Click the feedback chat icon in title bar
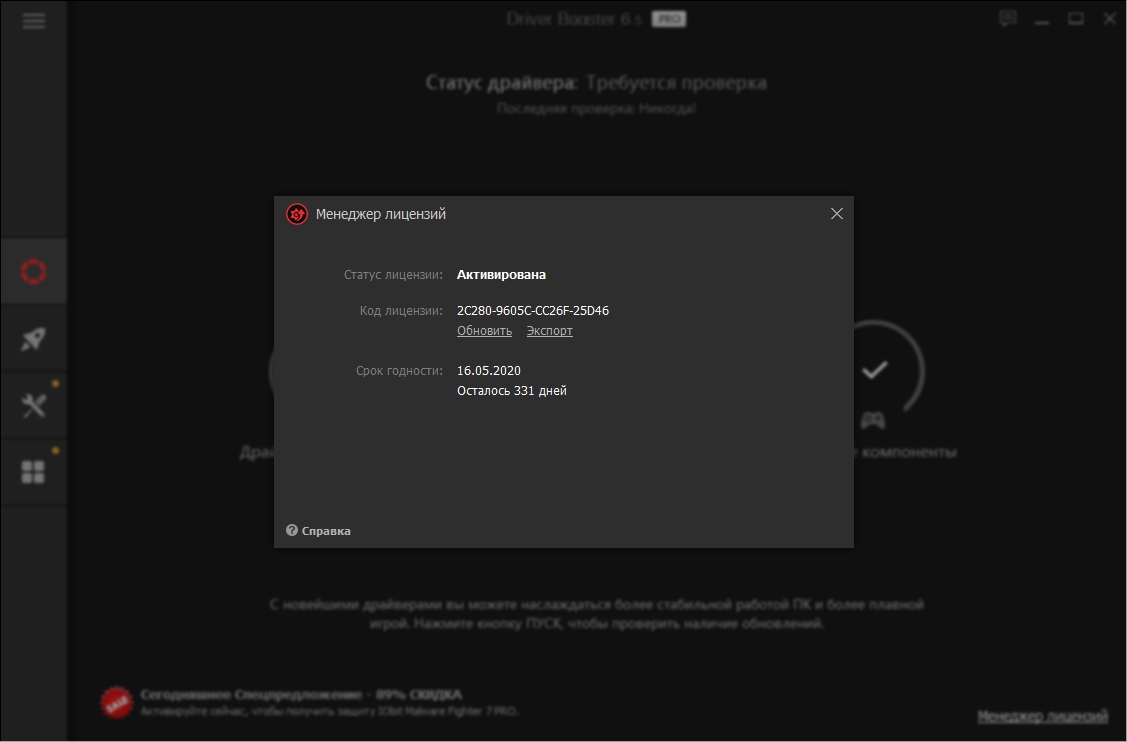 [x=1008, y=19]
